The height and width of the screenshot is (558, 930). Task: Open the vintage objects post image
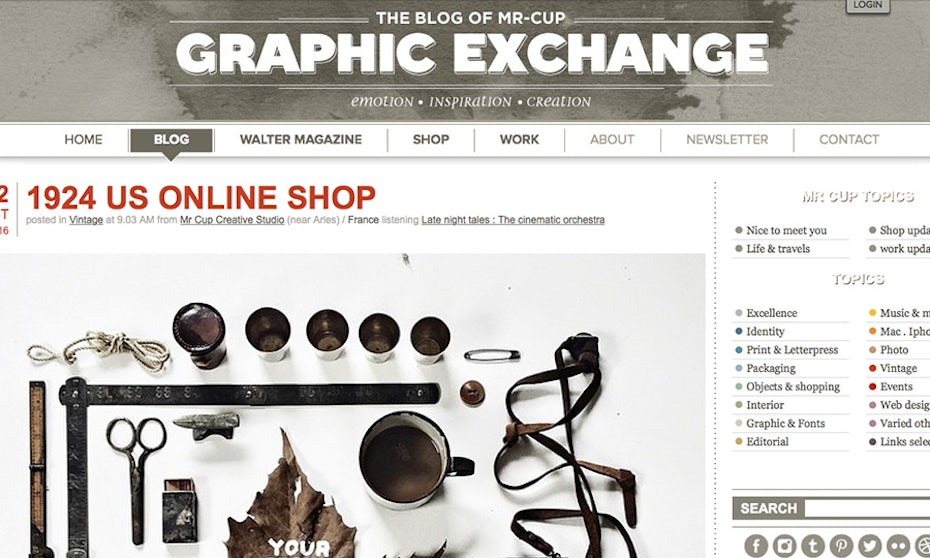click(x=352, y=406)
